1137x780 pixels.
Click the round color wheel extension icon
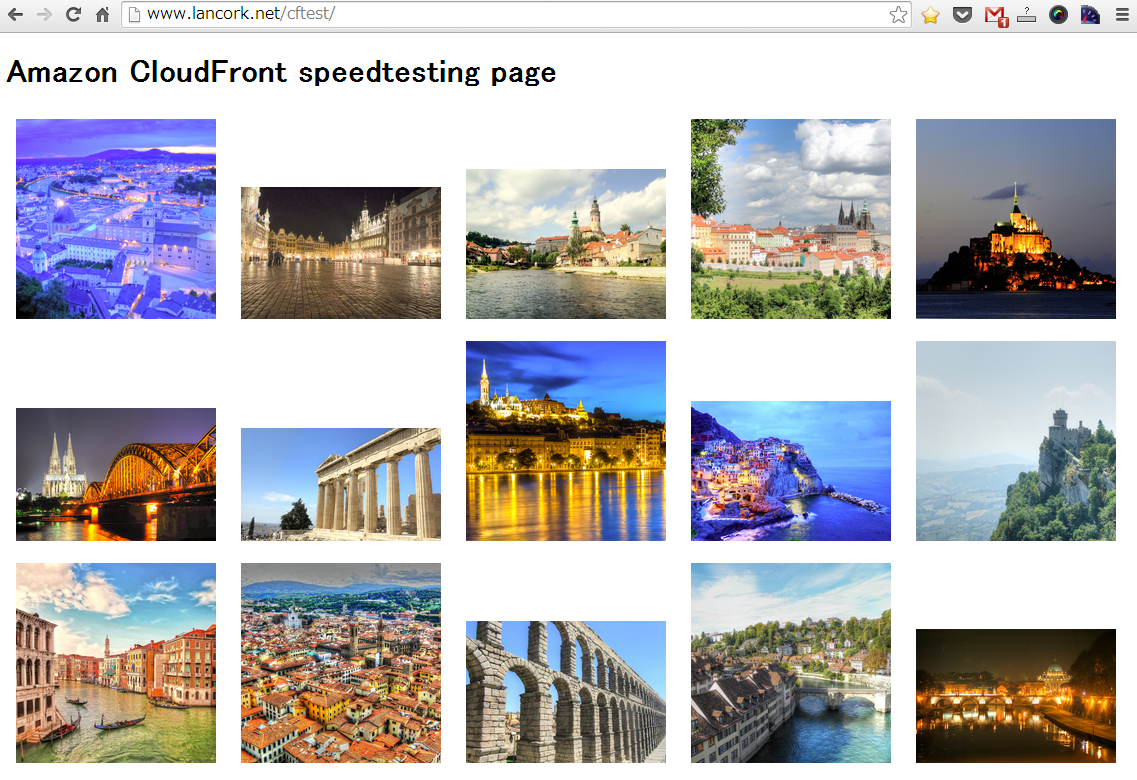(1058, 14)
